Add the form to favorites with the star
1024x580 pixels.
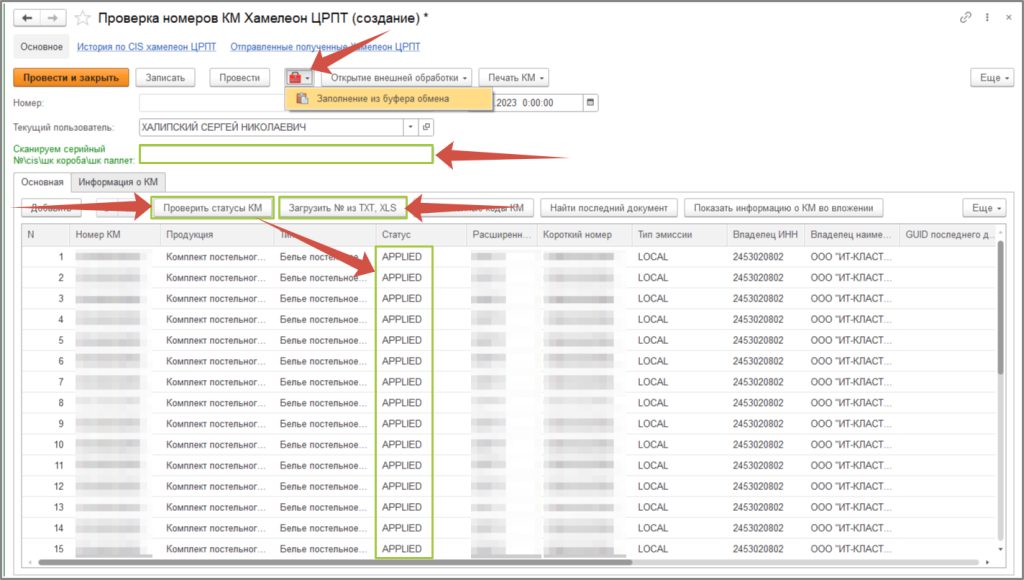[x=83, y=18]
